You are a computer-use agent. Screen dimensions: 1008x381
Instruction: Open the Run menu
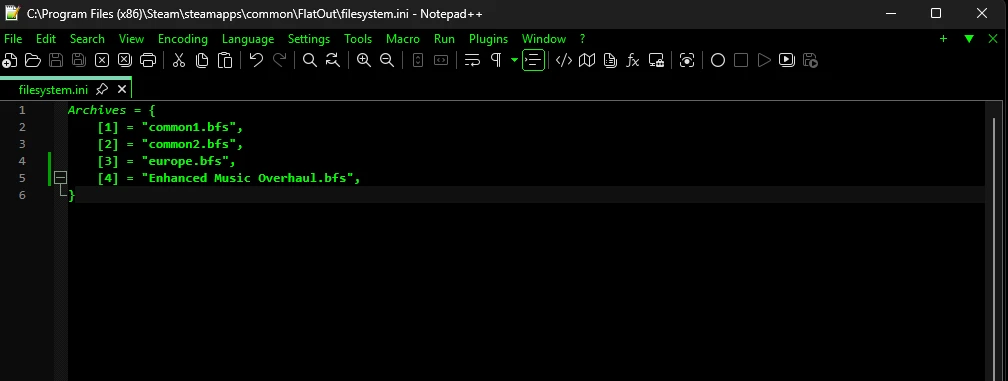coord(444,39)
